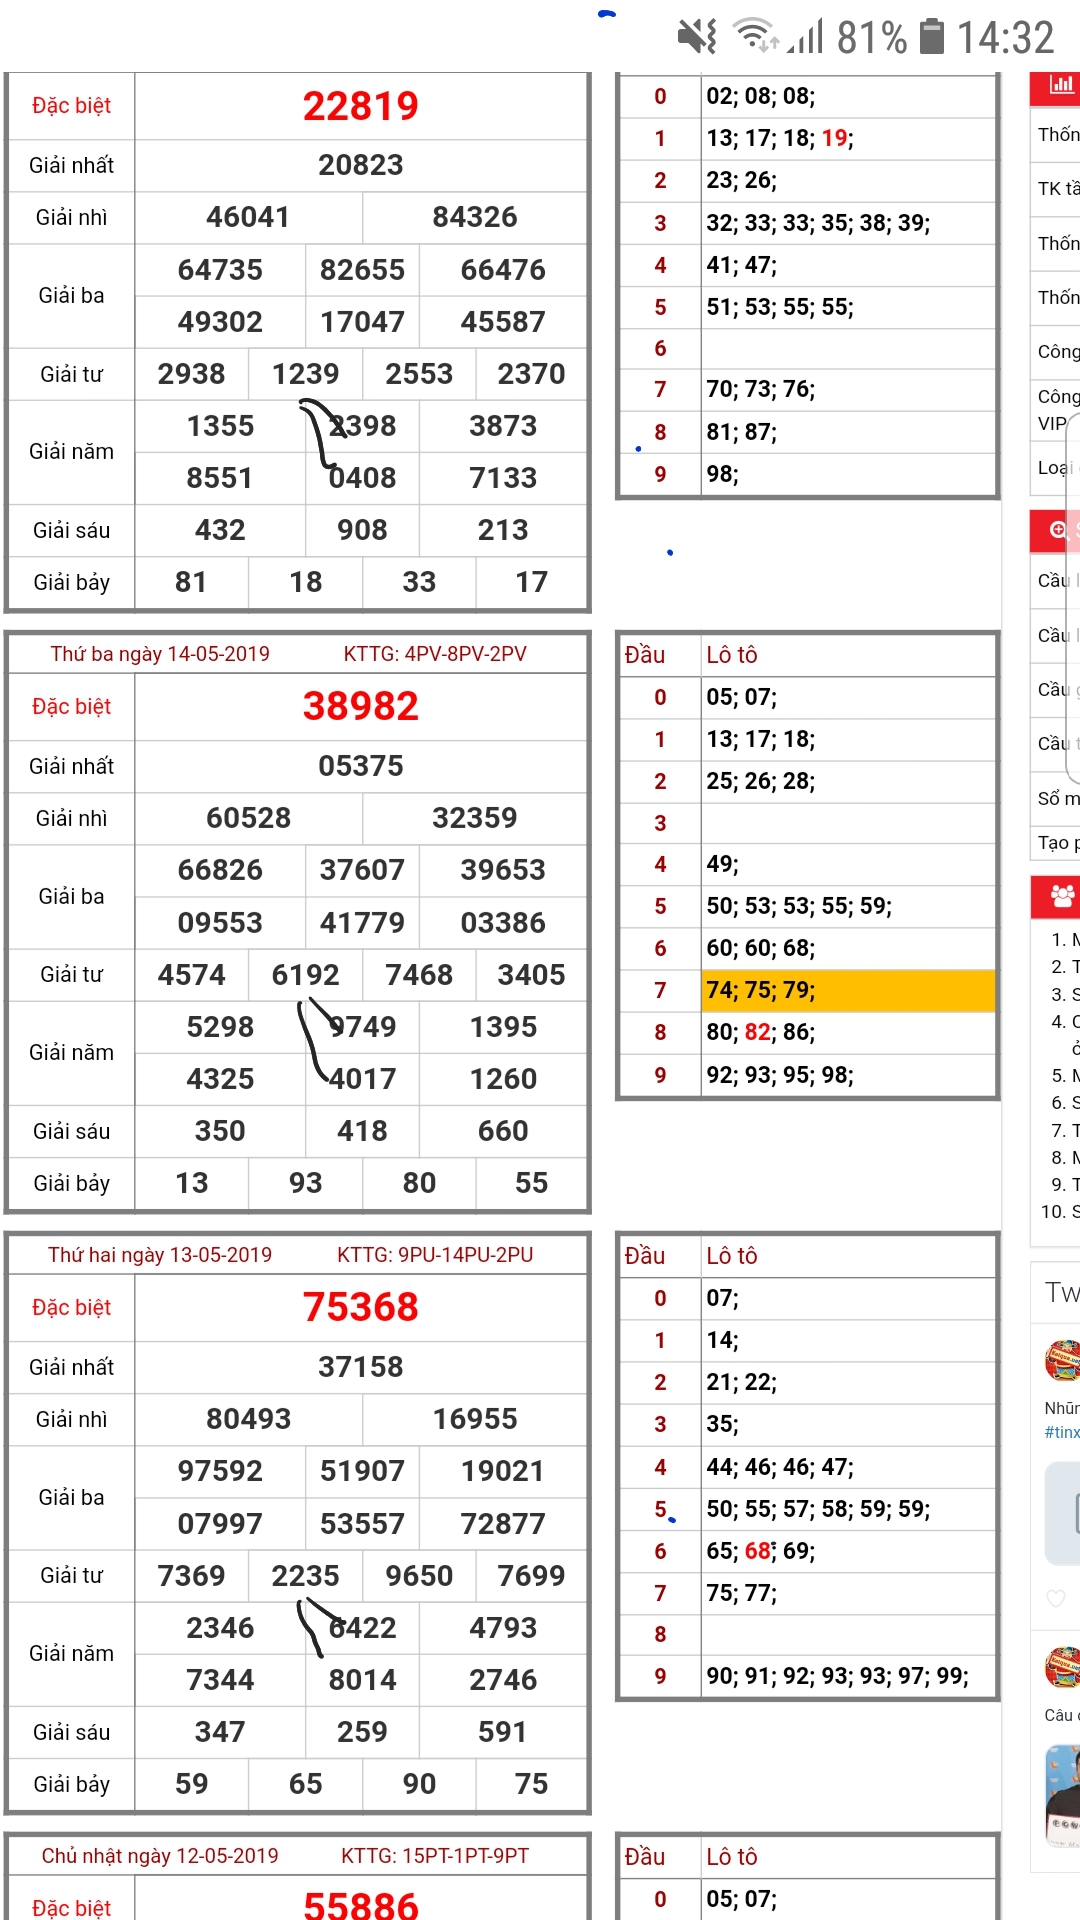1080x1920 pixels.
Task: Tap the lô tô row '90; 91; 92; 93; 93; 97; 99;'
Action: (x=848, y=1676)
